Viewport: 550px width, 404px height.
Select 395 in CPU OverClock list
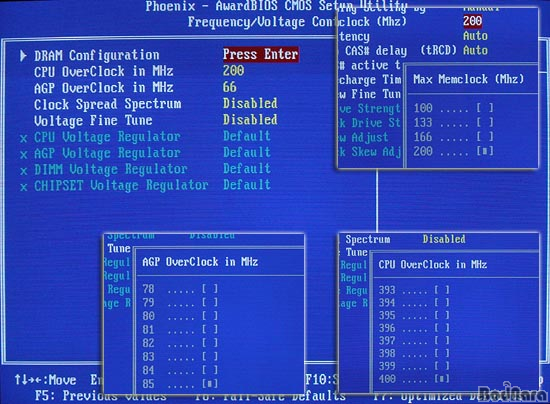tap(414, 315)
